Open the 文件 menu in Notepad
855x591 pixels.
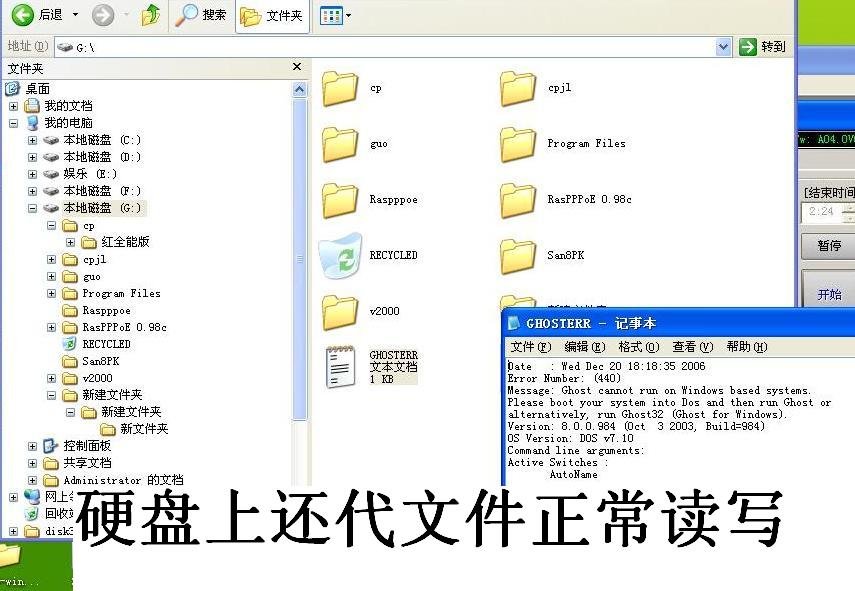coord(528,345)
